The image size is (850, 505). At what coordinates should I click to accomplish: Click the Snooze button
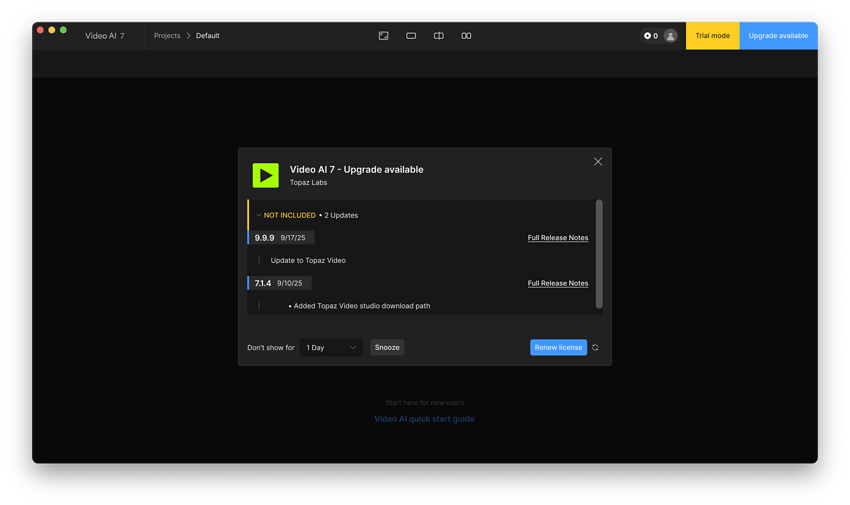[x=387, y=347]
